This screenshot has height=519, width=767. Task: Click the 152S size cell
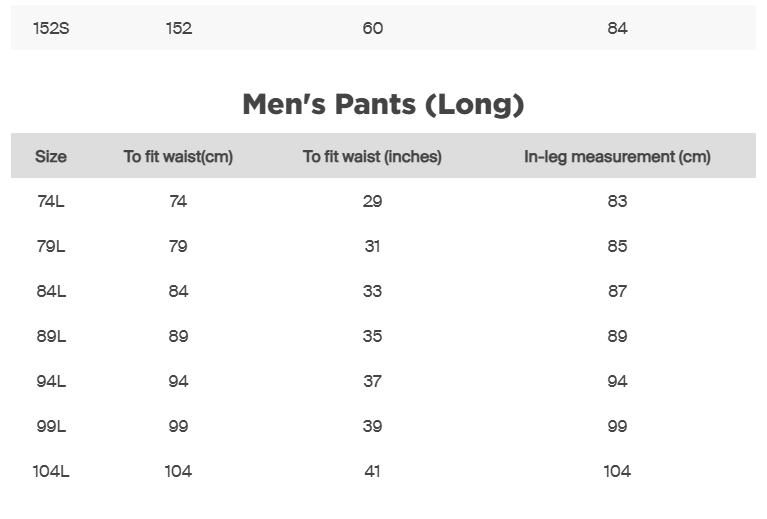click(x=51, y=28)
